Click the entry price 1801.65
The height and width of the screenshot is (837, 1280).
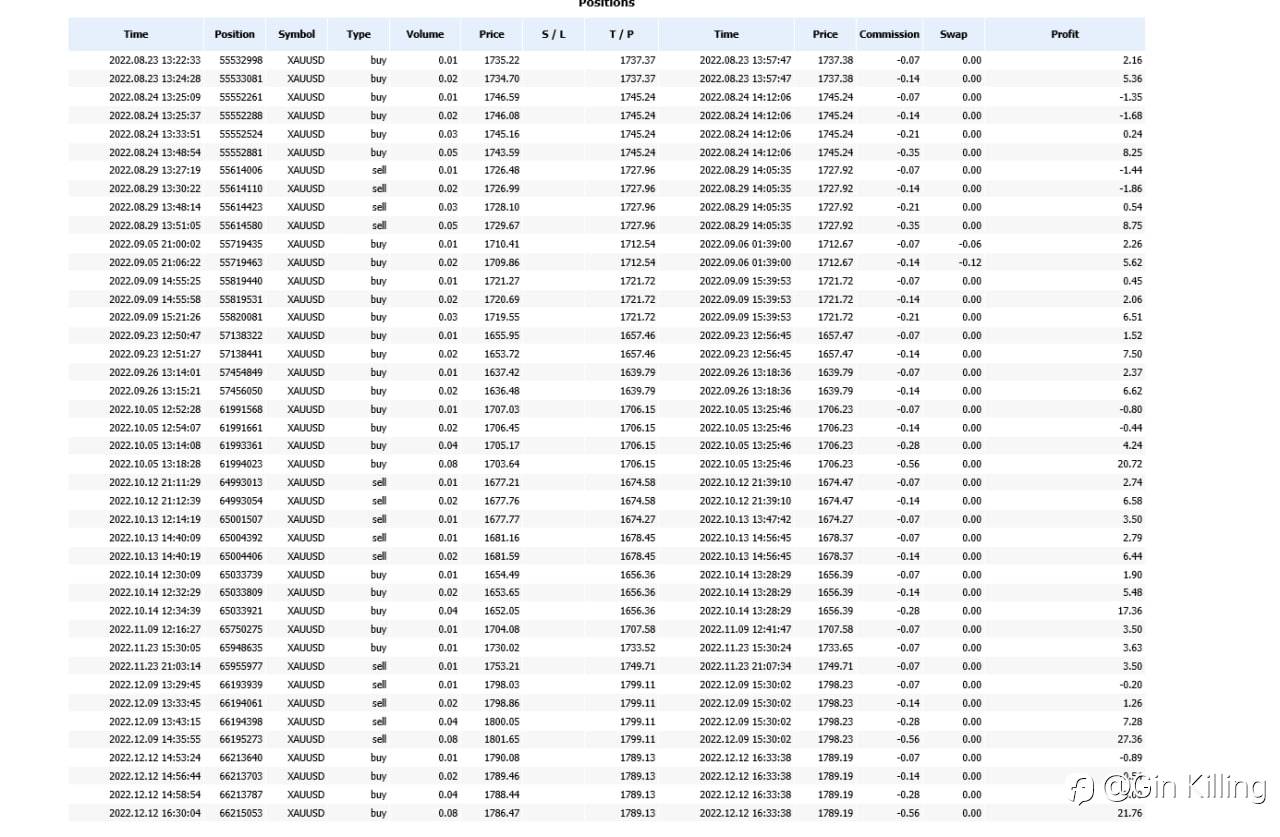(501, 739)
